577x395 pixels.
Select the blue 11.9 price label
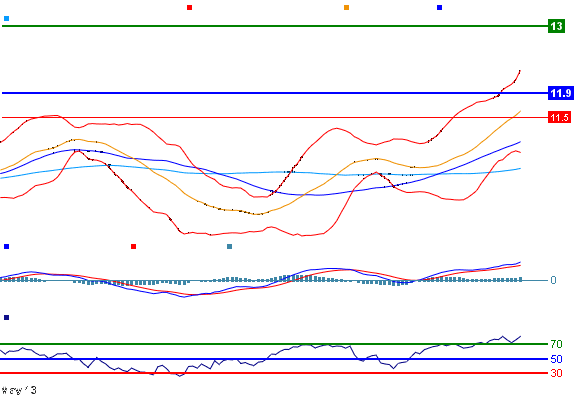point(561,93)
